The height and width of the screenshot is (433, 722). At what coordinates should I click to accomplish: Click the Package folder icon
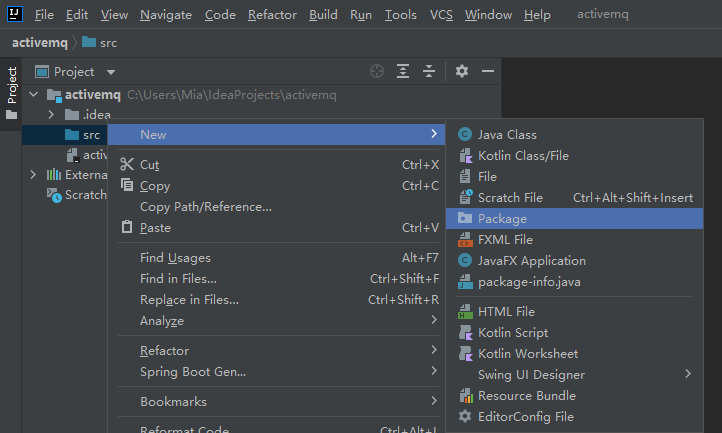465,218
